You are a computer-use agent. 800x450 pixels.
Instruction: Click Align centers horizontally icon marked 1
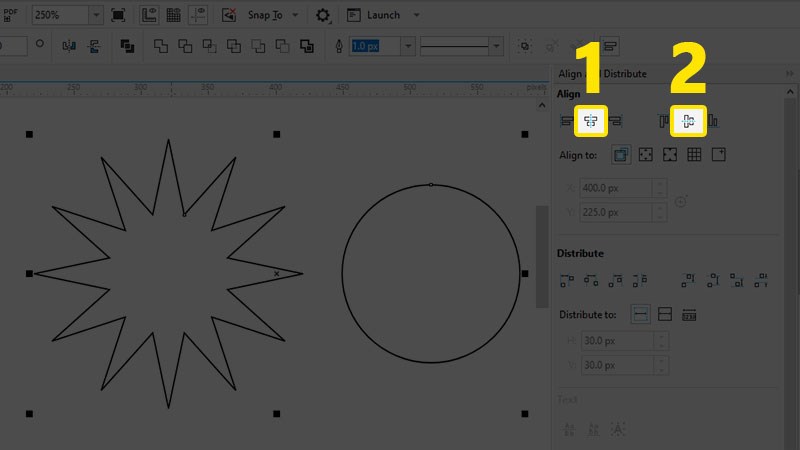pos(590,122)
